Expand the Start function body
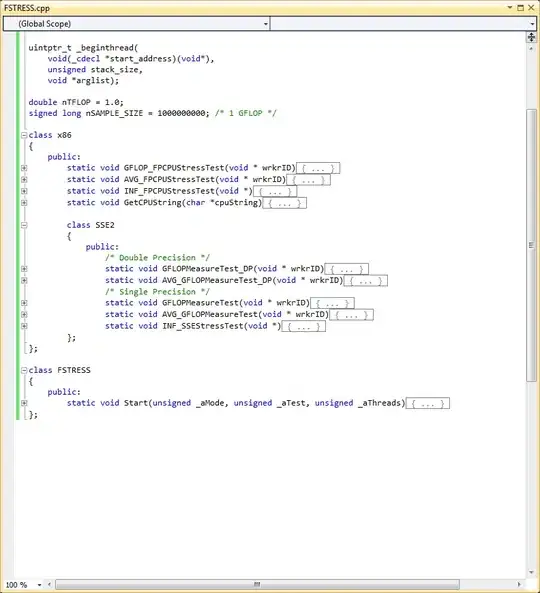 24,403
